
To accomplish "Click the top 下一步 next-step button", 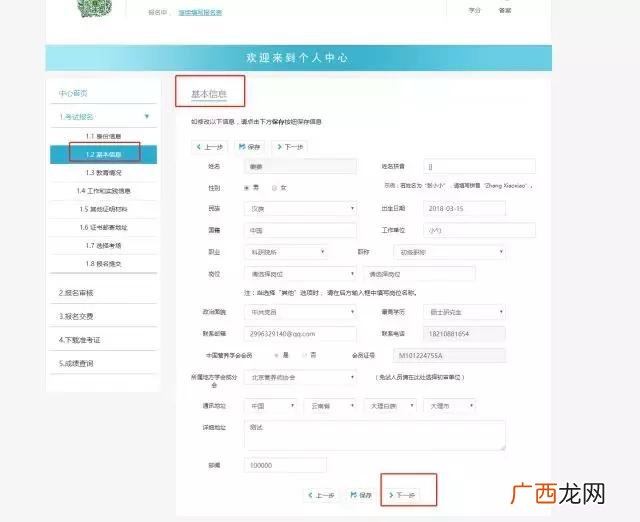I will tap(290, 147).
